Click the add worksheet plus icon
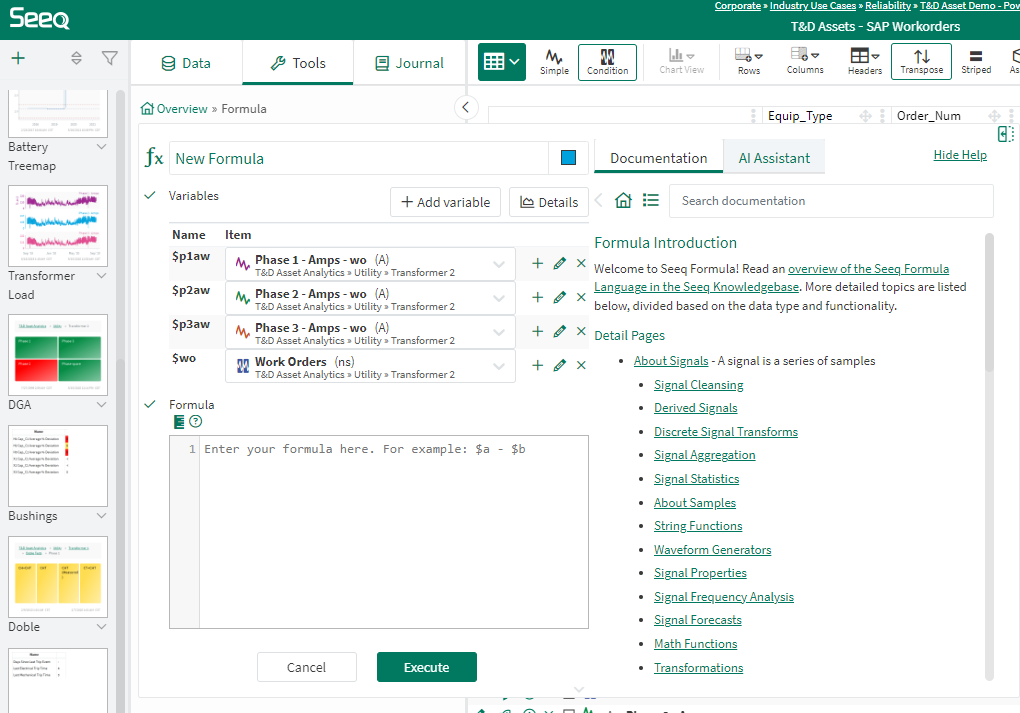The height and width of the screenshot is (713, 1020). click(18, 59)
